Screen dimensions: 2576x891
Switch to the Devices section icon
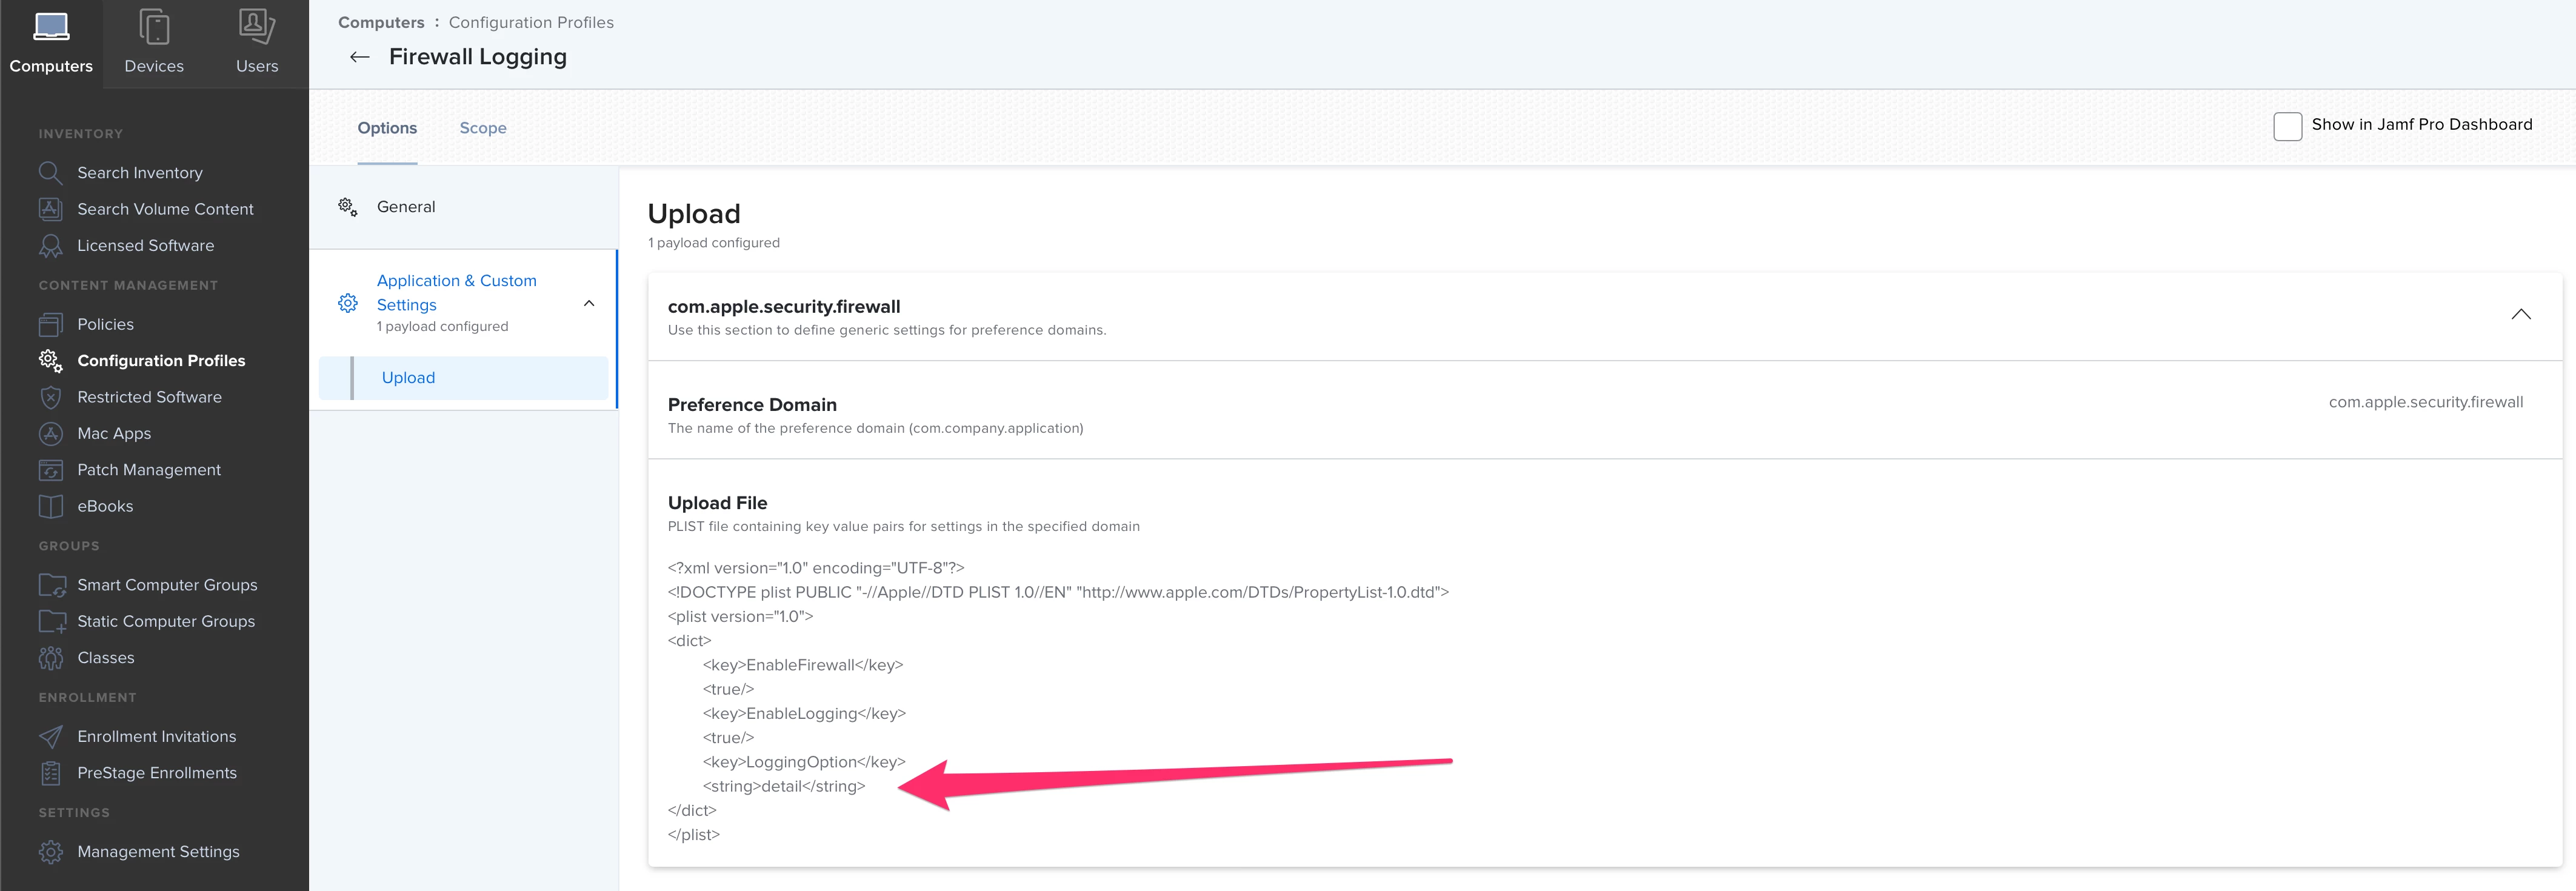click(154, 27)
